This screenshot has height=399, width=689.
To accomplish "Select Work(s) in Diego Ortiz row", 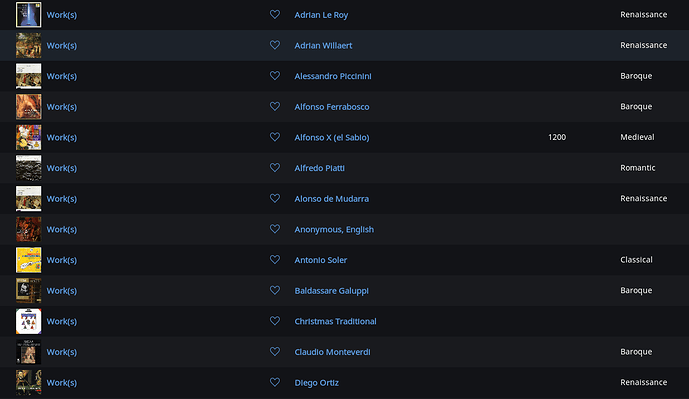I will pos(62,383).
